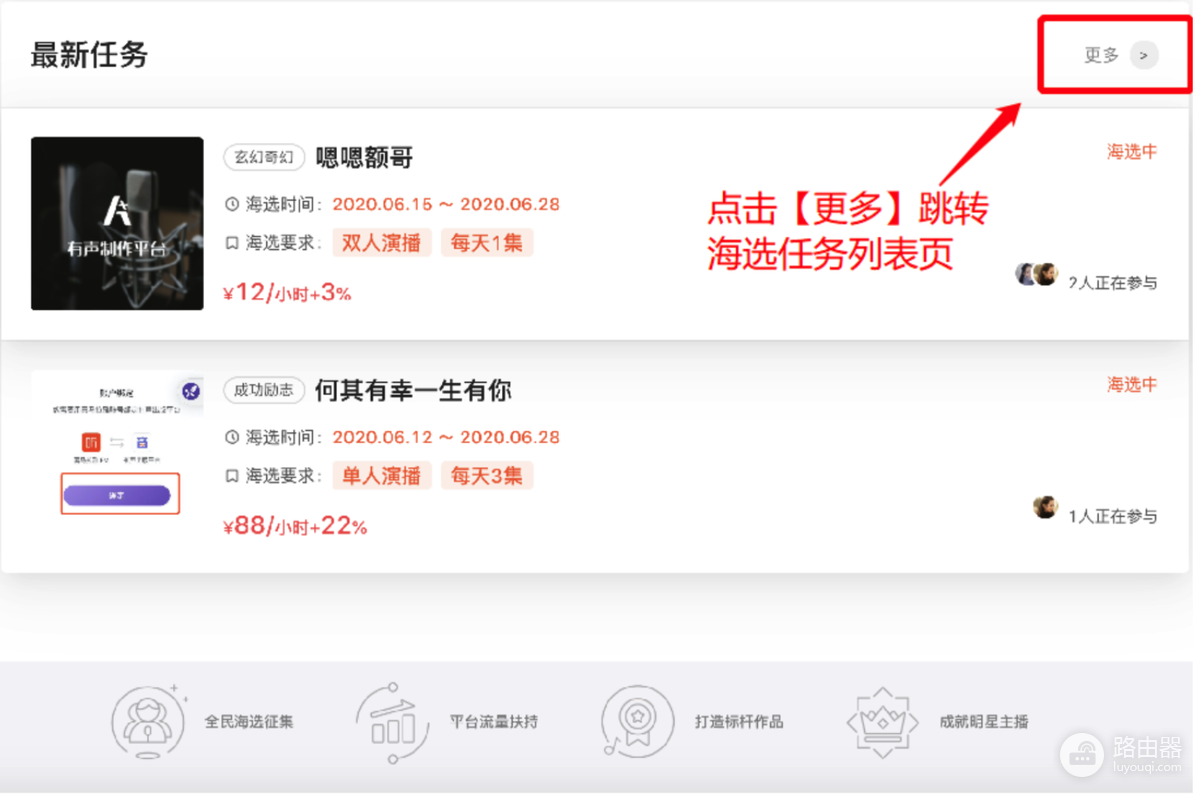Click the arrow icon beside 更多
1200x795 pixels.
pos(1144,55)
